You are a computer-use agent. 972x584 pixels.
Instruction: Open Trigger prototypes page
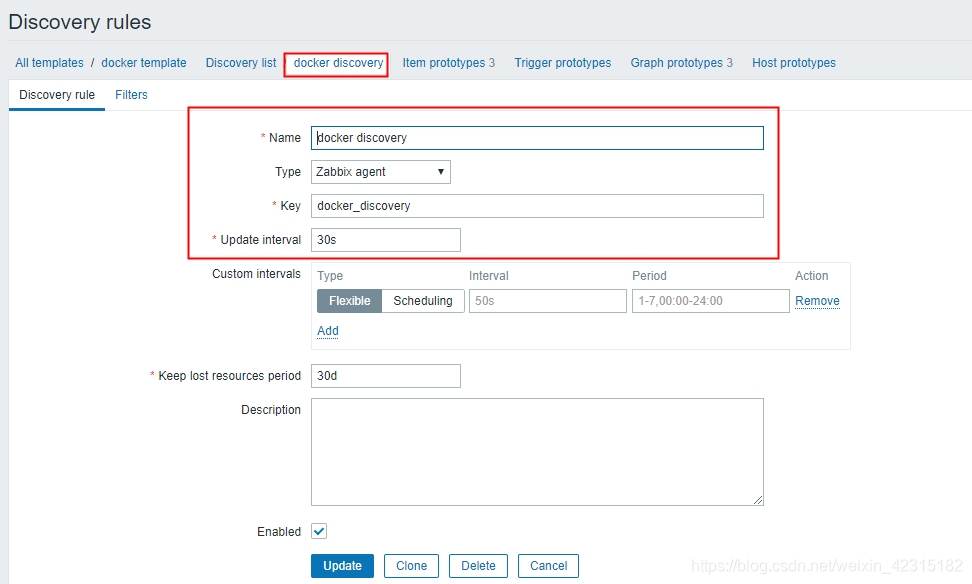tap(562, 63)
